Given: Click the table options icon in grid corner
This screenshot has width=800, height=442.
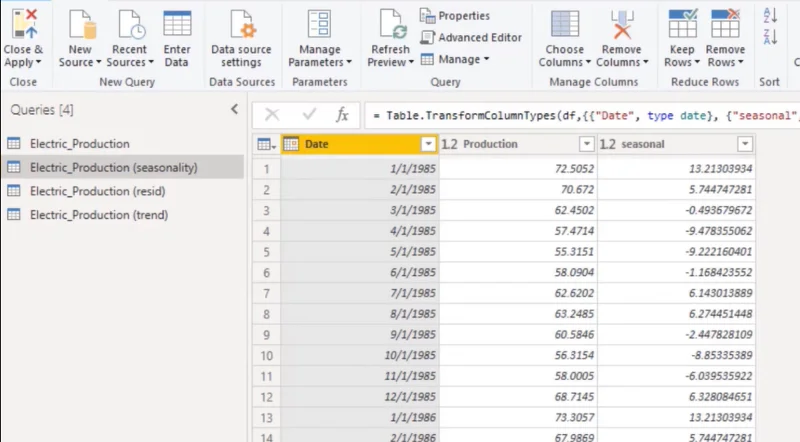Looking at the screenshot, I should tap(266, 144).
